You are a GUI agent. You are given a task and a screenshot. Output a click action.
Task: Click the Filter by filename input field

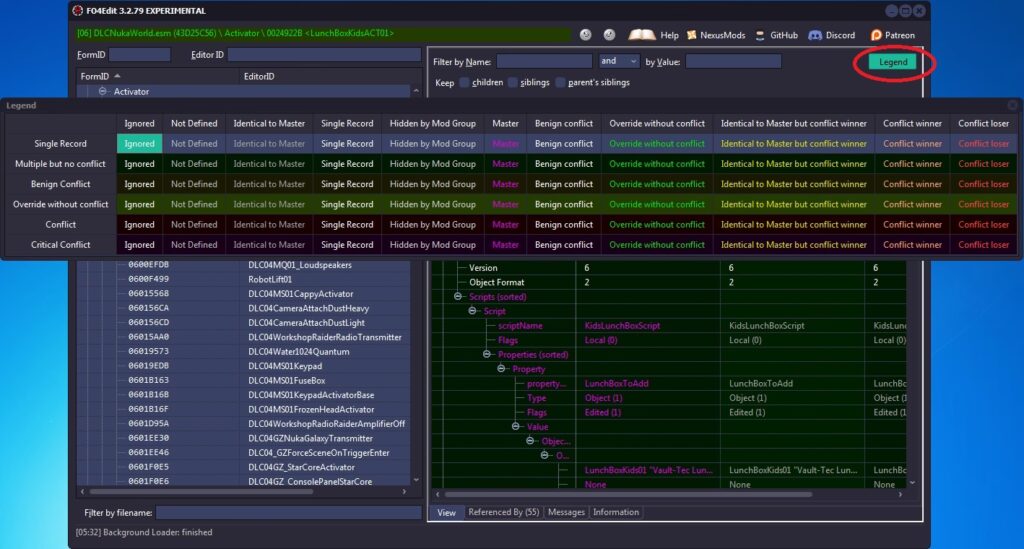point(288,513)
